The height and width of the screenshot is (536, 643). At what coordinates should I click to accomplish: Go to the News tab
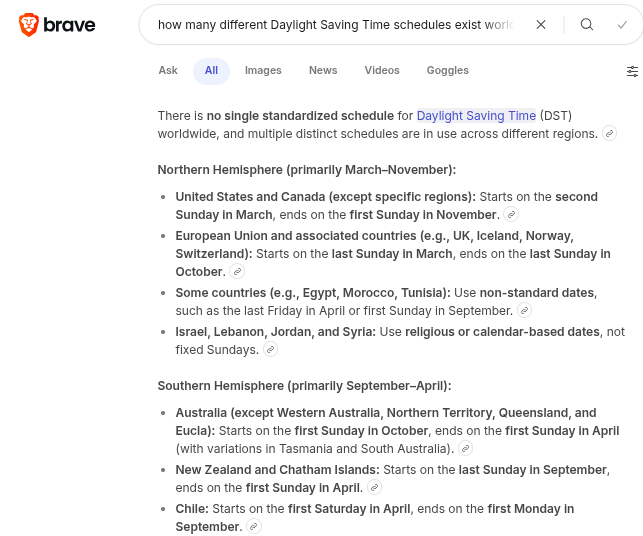(323, 71)
